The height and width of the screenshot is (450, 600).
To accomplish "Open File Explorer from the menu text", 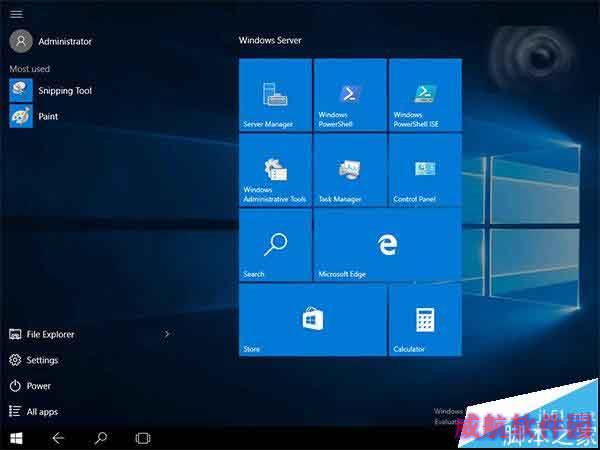I will 51,334.
